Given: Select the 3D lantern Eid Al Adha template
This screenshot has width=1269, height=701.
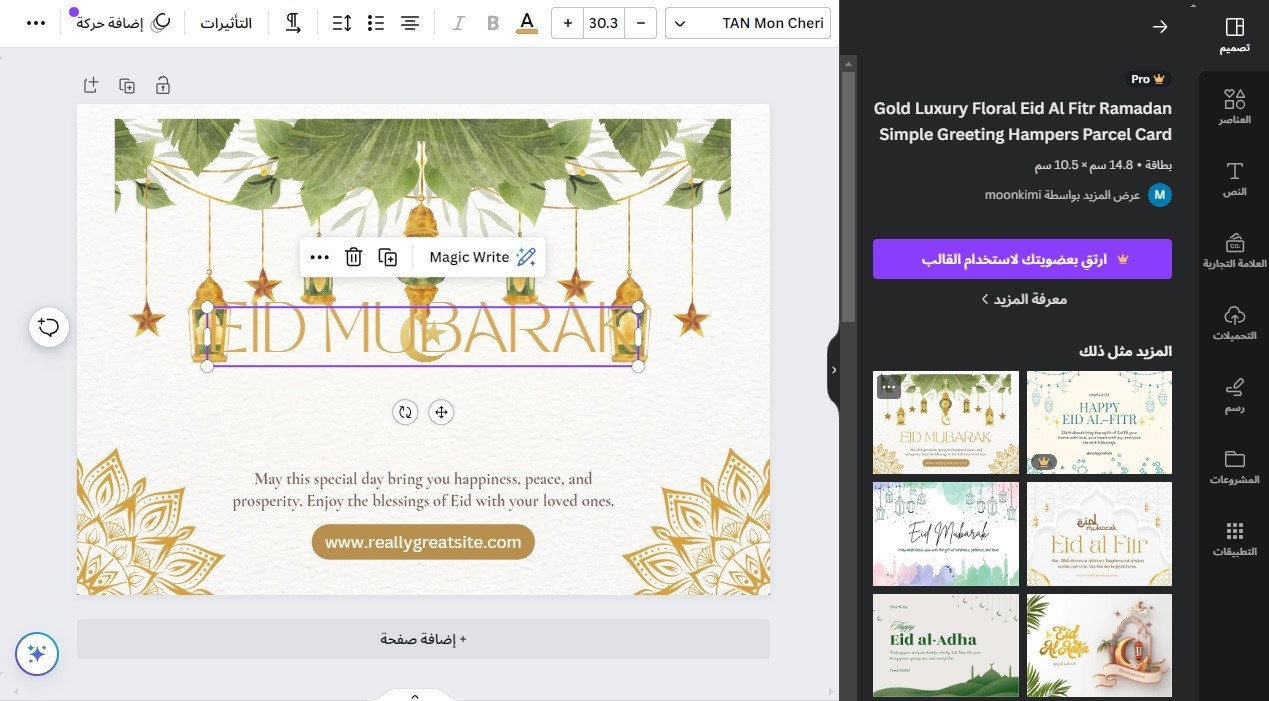Looking at the screenshot, I should pyautogui.click(x=1099, y=645).
